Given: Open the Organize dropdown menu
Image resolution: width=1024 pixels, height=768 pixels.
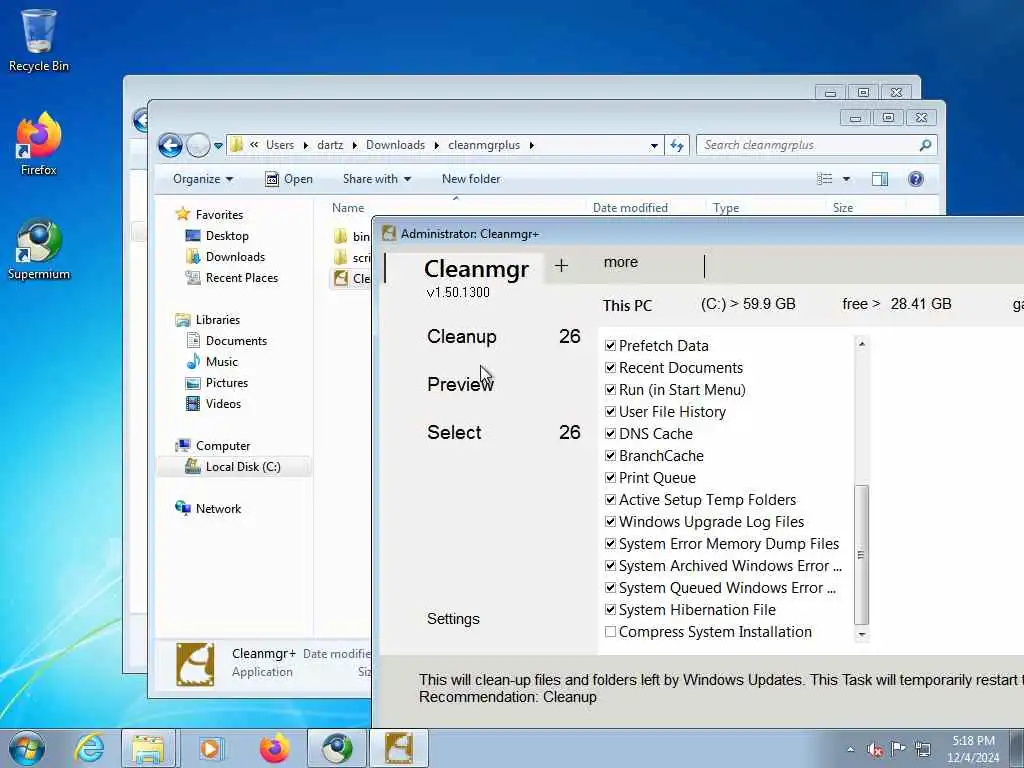Looking at the screenshot, I should point(202,179).
